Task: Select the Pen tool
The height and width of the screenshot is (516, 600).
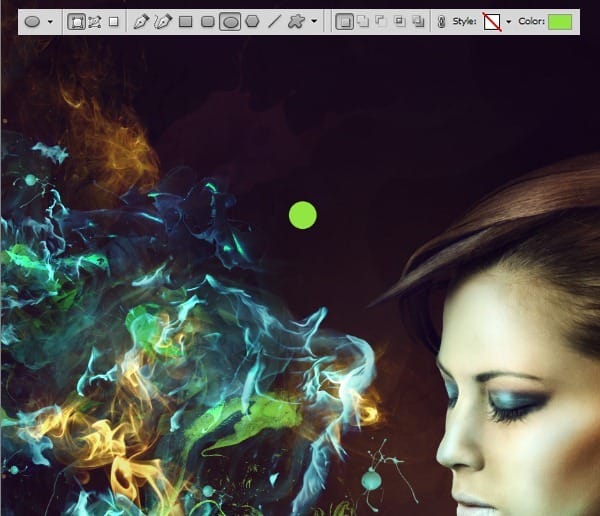Action: click(141, 21)
